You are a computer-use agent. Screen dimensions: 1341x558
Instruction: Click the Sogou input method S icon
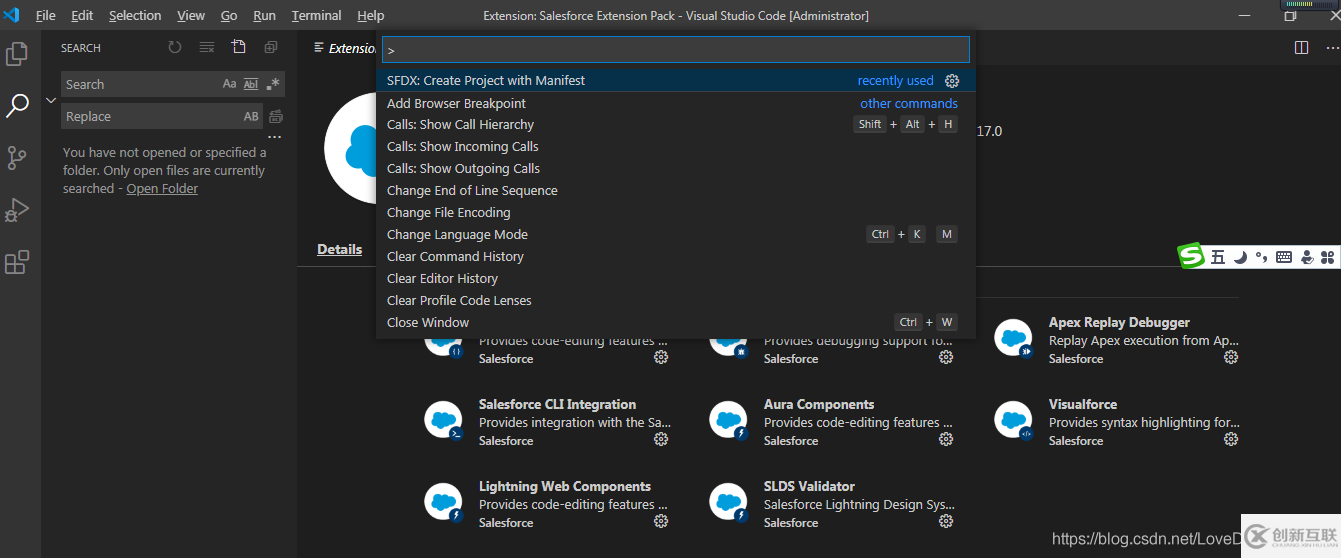pyautogui.click(x=1192, y=257)
